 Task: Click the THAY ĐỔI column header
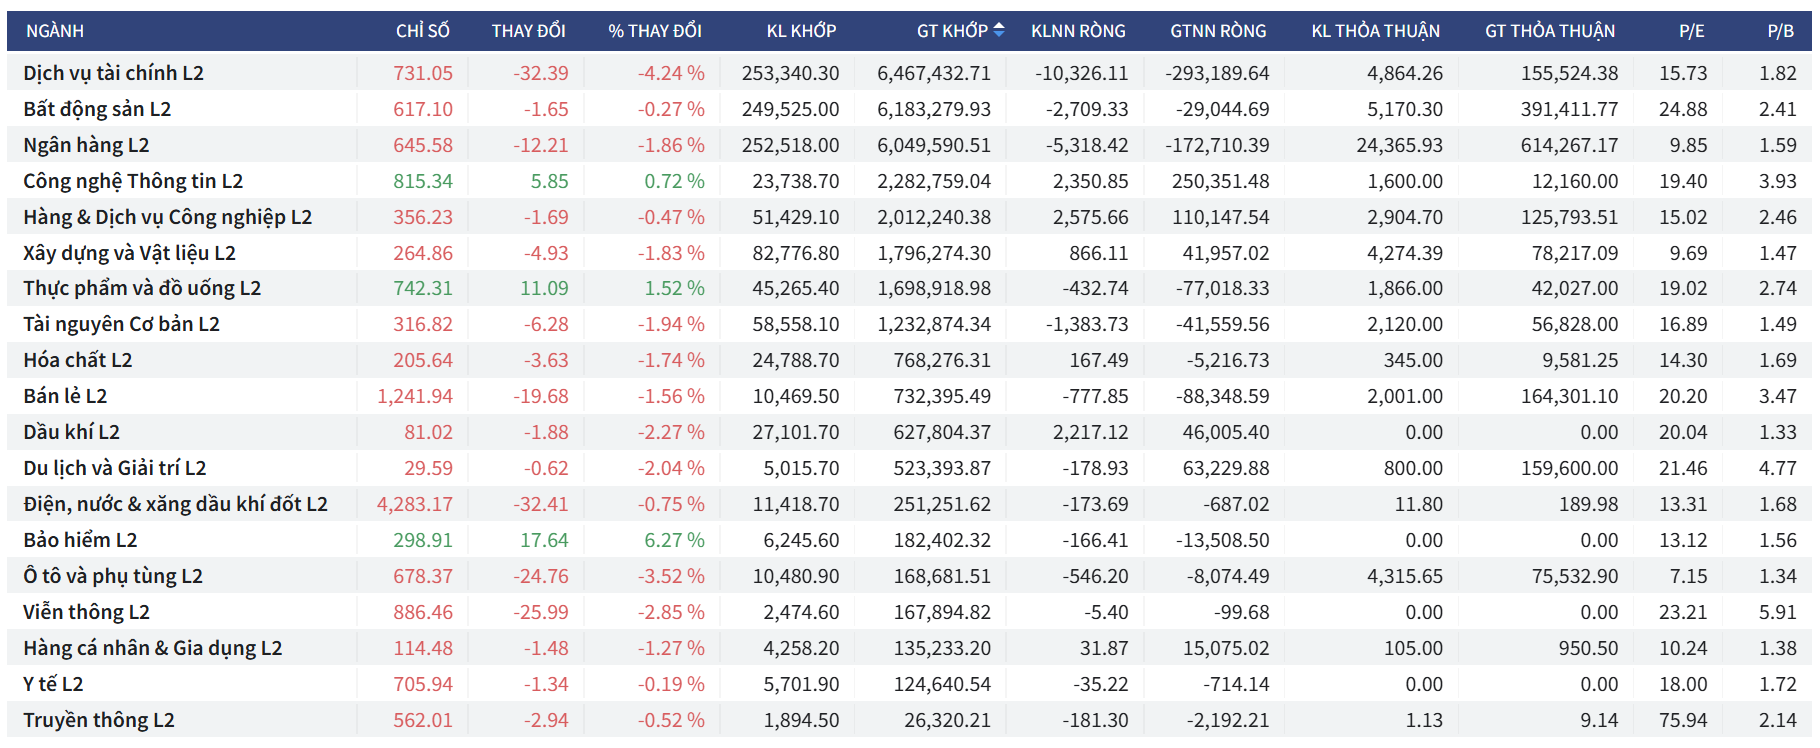click(x=528, y=31)
